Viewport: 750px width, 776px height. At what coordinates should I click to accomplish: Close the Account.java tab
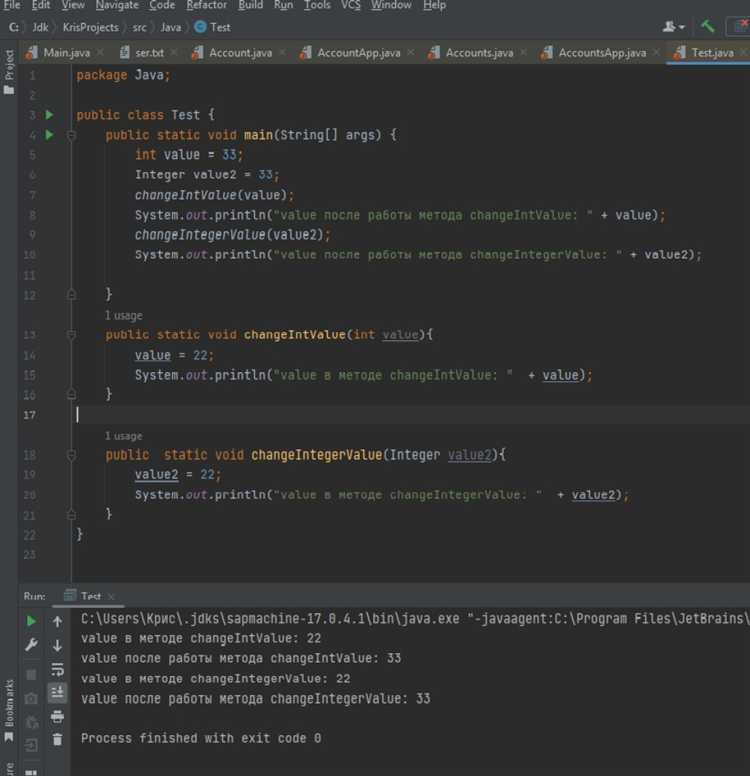[x=282, y=52]
